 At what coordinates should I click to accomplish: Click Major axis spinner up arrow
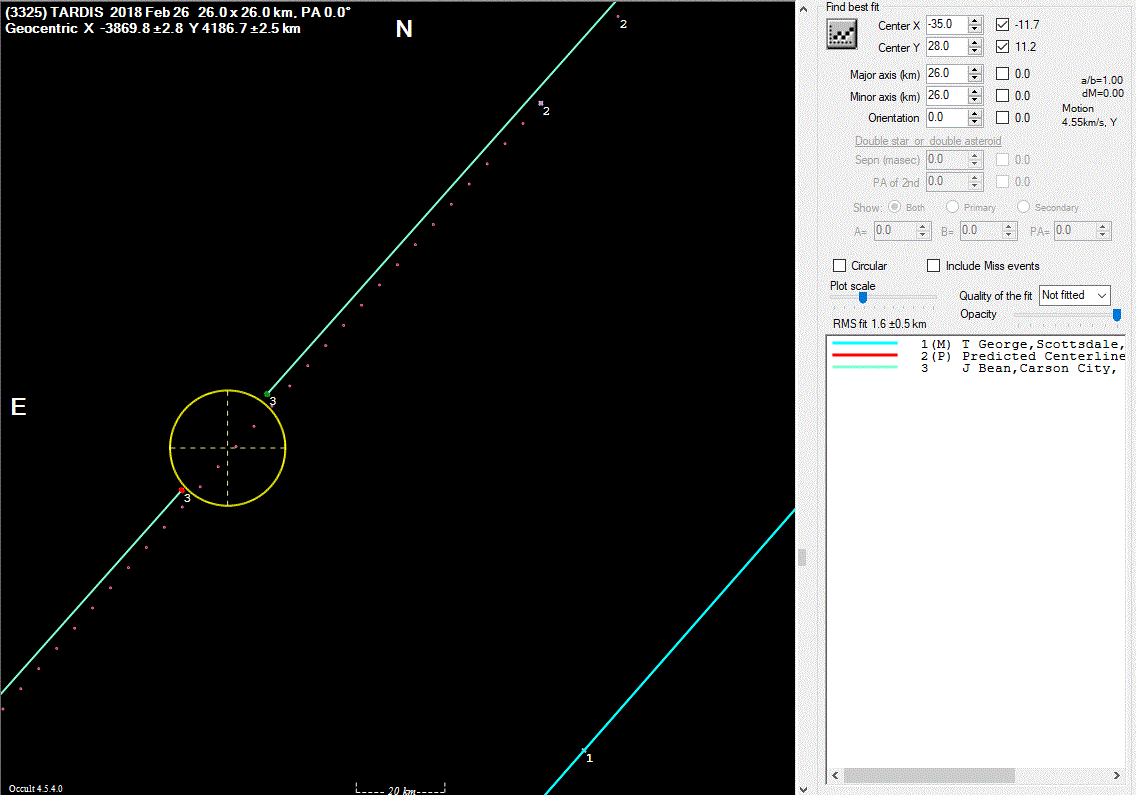click(975, 69)
